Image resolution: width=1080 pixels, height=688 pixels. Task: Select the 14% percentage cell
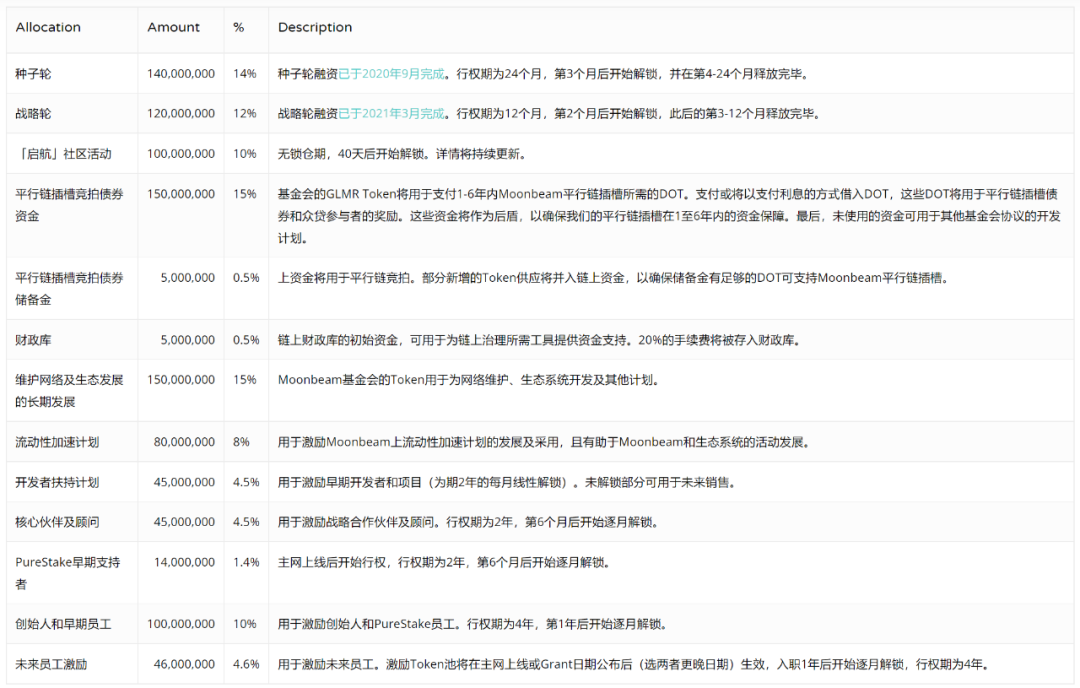245,74
